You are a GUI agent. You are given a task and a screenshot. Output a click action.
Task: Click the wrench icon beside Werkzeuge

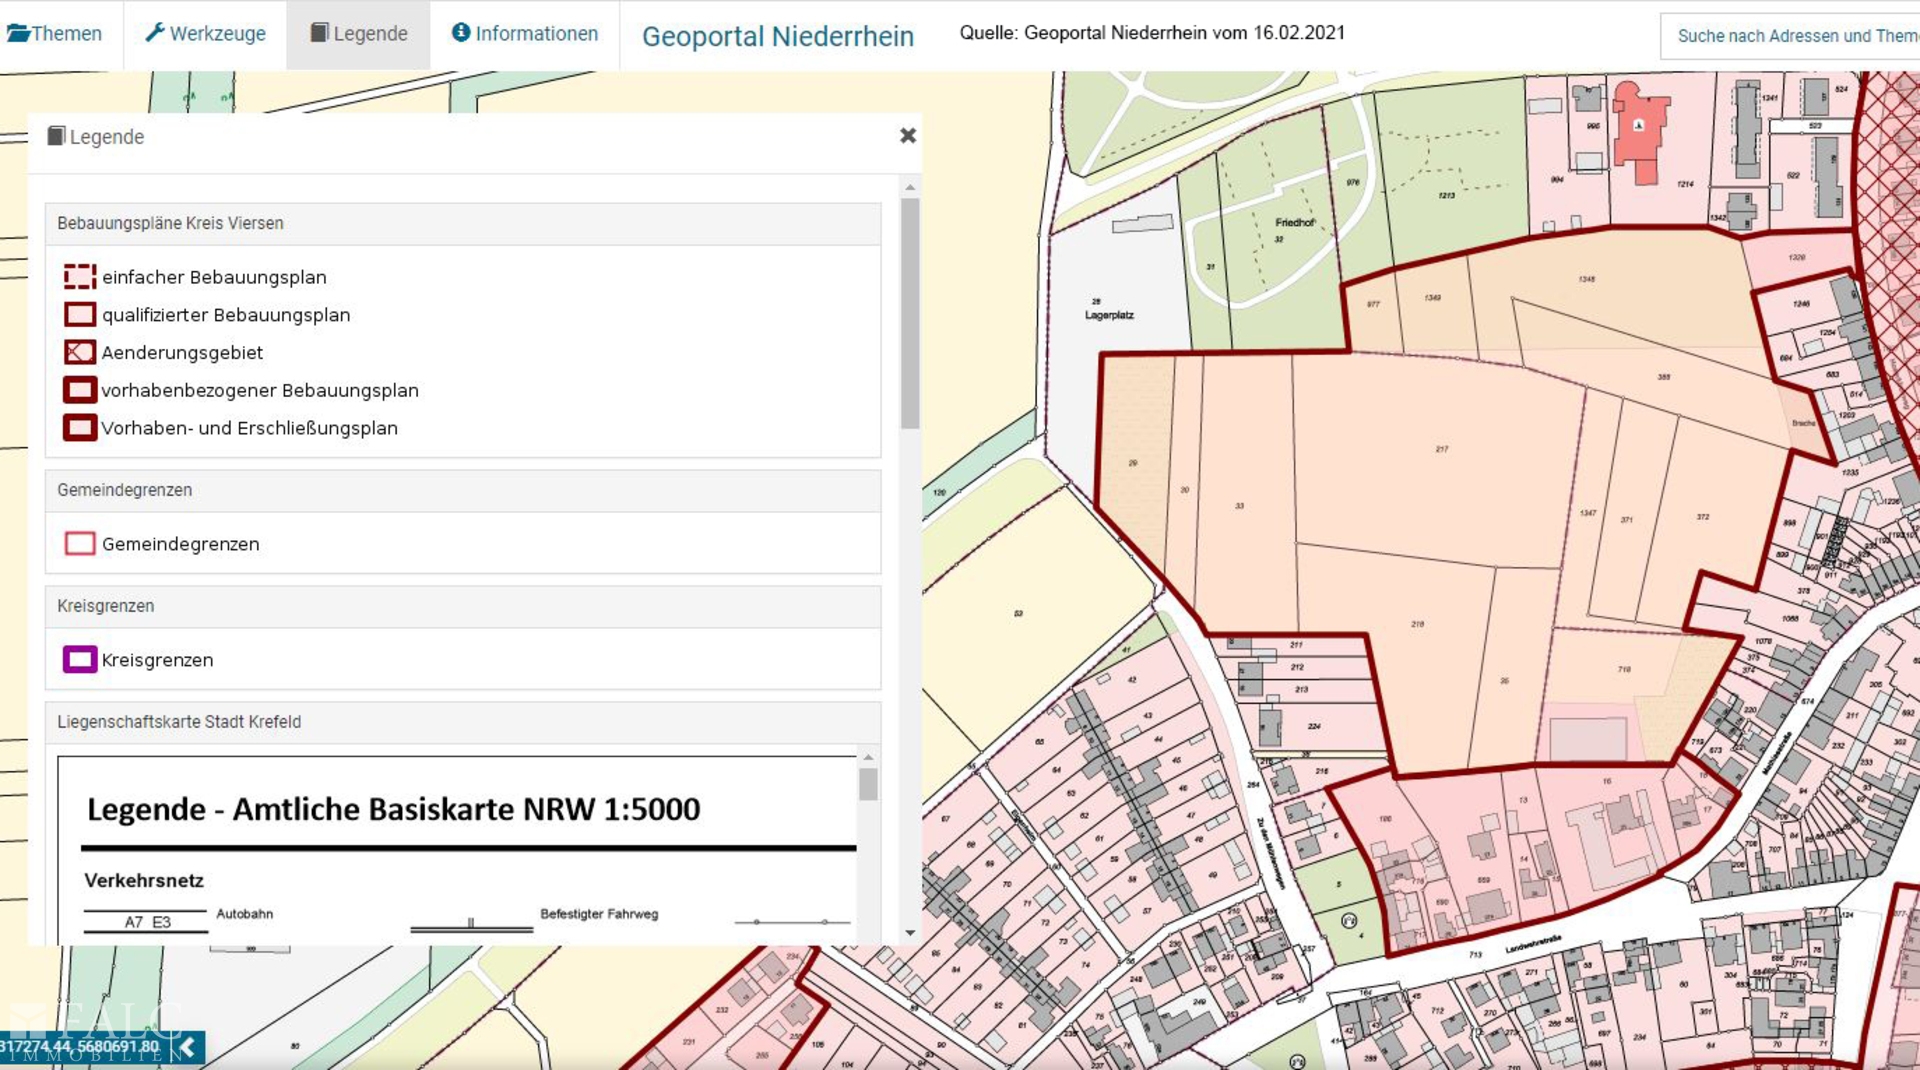[155, 32]
